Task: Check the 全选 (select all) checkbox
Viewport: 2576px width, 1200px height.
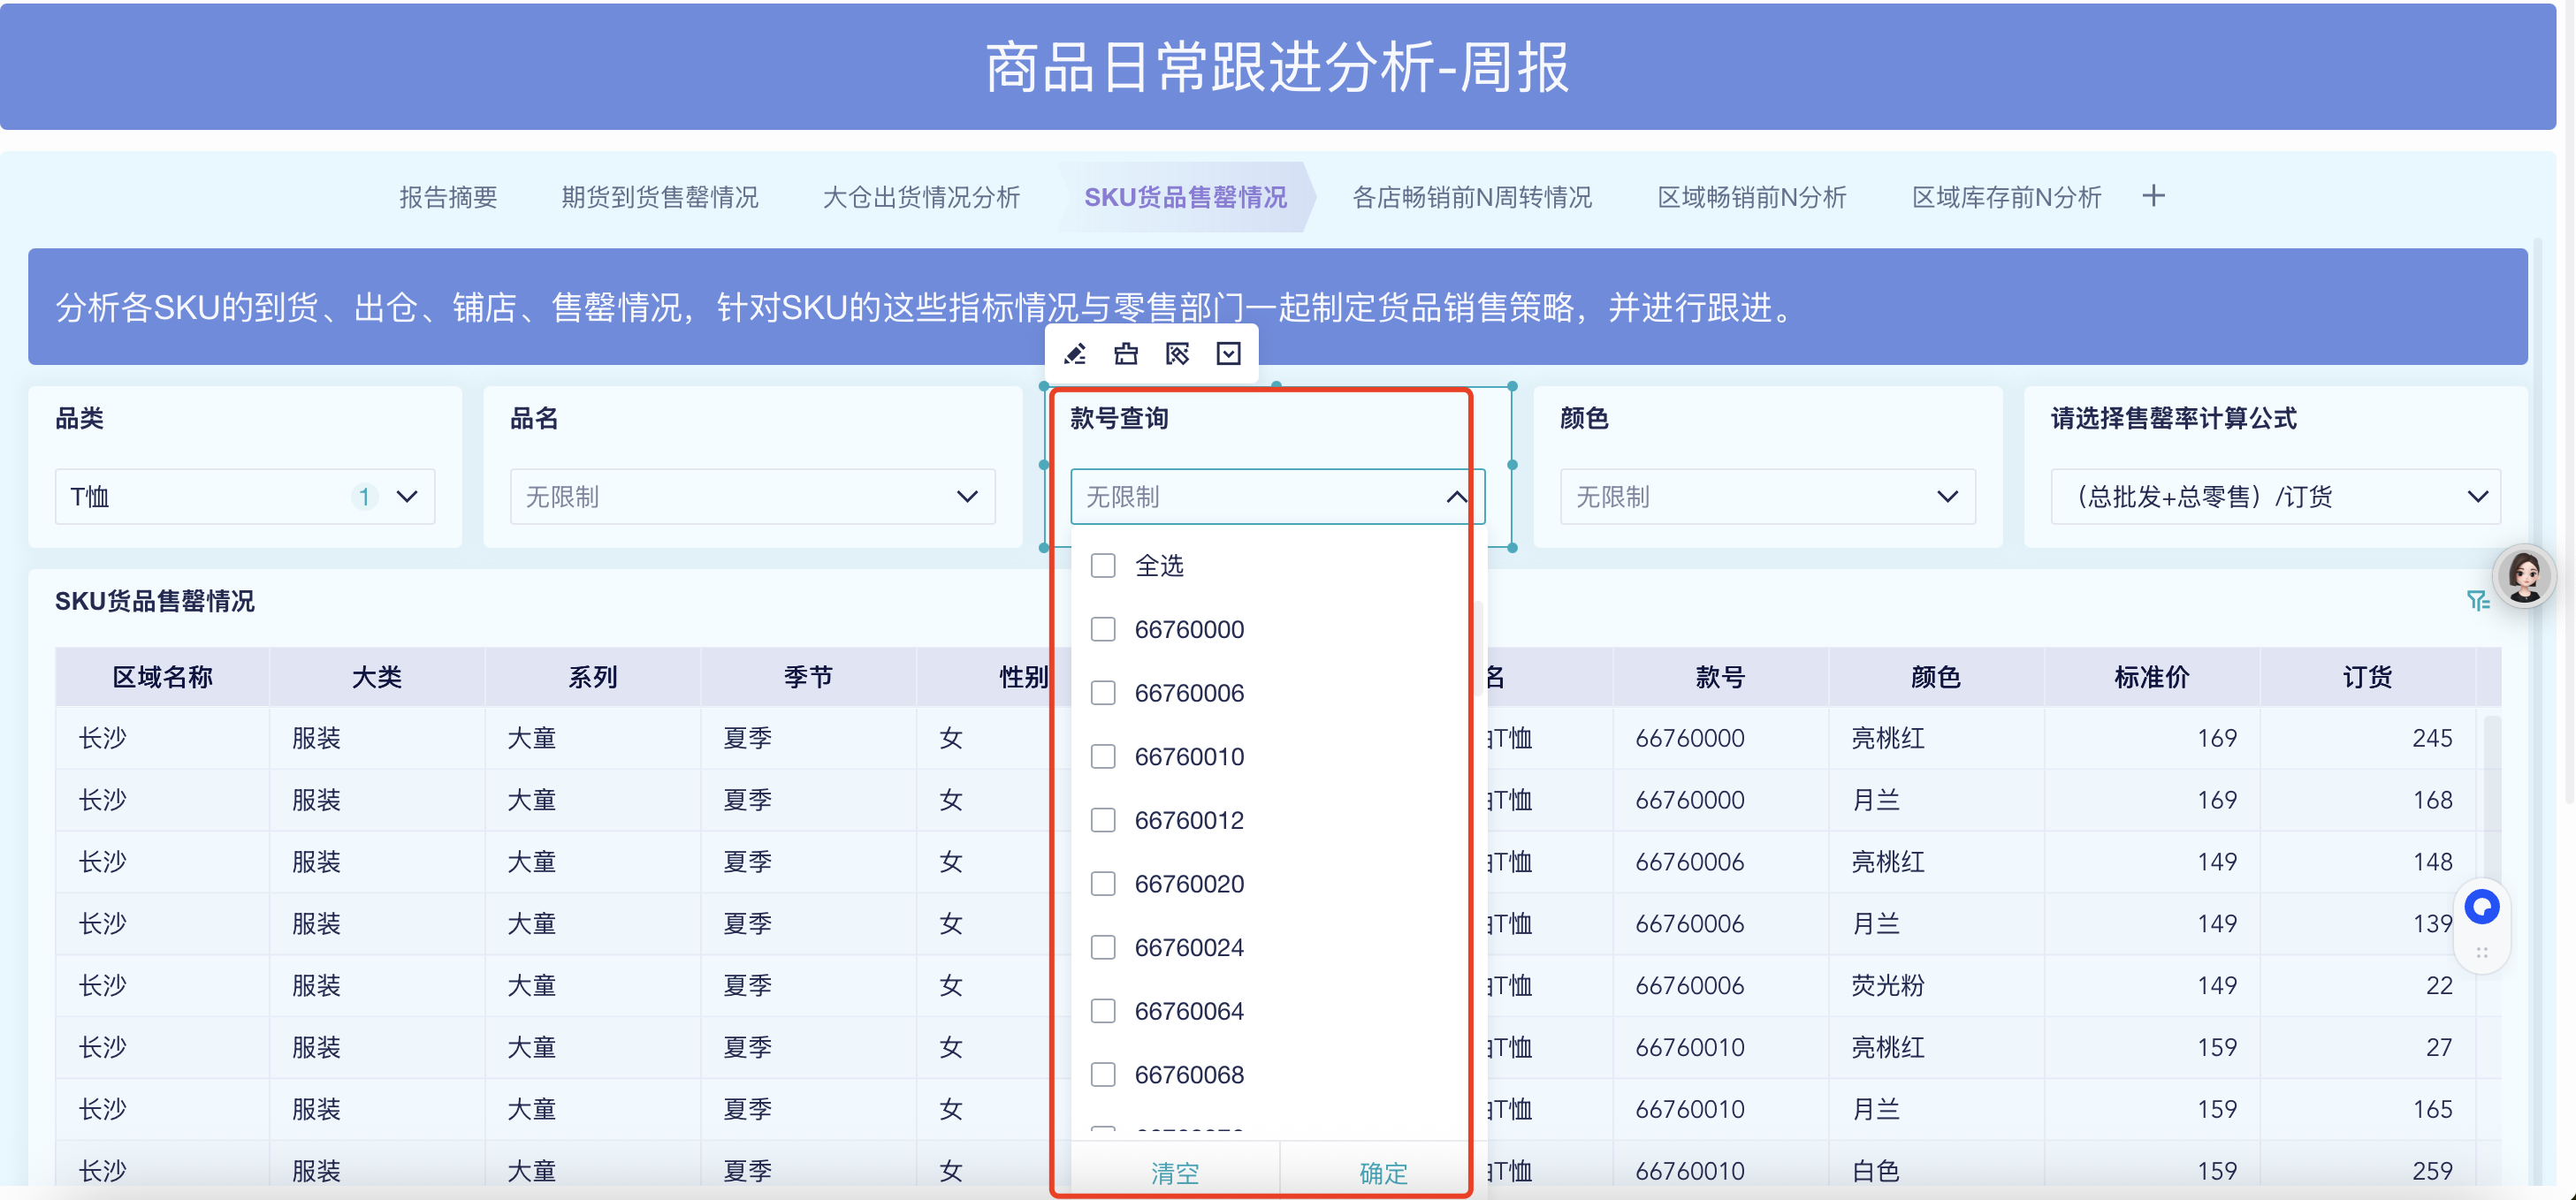Action: pos(1103,565)
